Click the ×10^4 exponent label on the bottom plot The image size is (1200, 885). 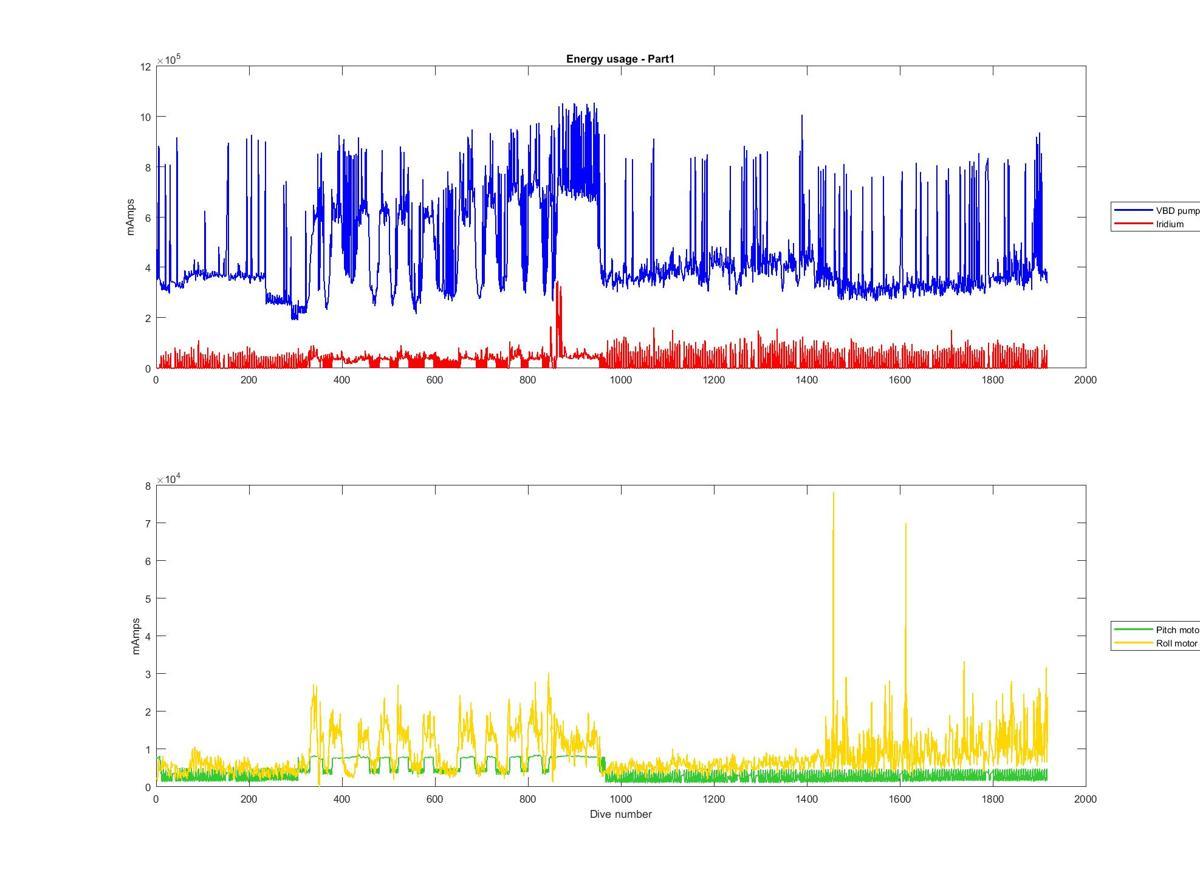tap(168, 479)
